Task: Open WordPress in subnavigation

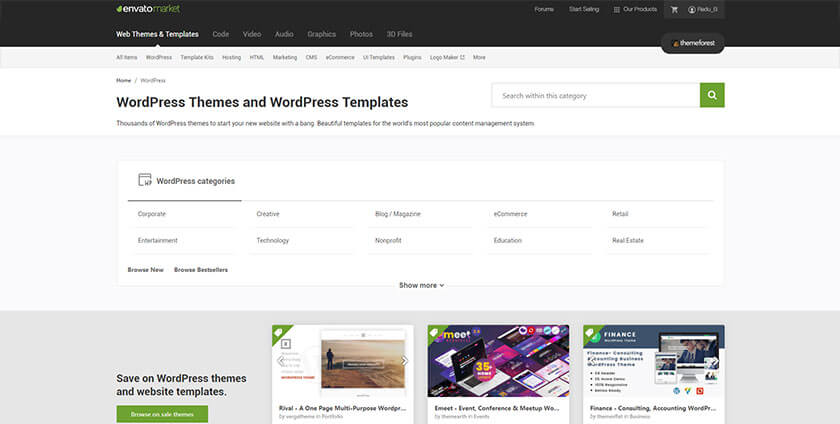Action: [x=159, y=57]
